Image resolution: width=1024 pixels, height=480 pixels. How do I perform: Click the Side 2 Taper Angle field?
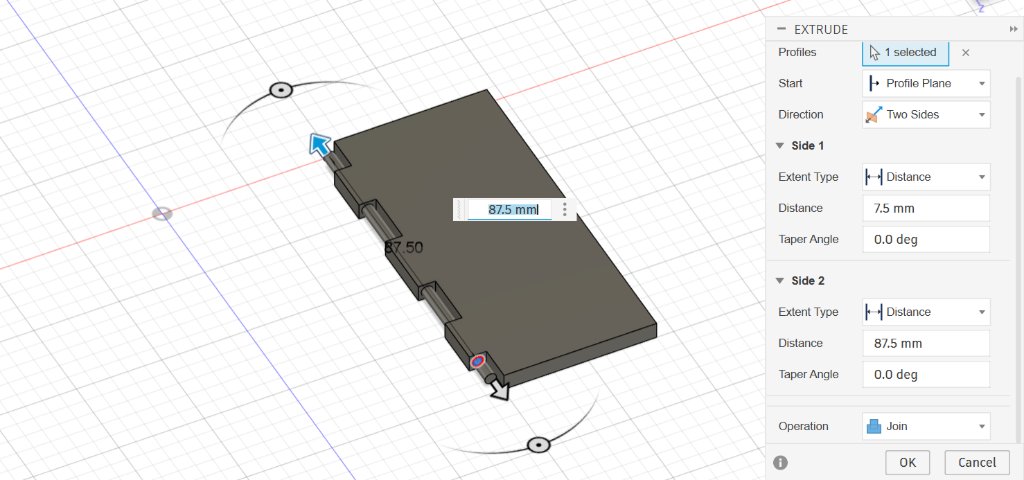coord(926,375)
